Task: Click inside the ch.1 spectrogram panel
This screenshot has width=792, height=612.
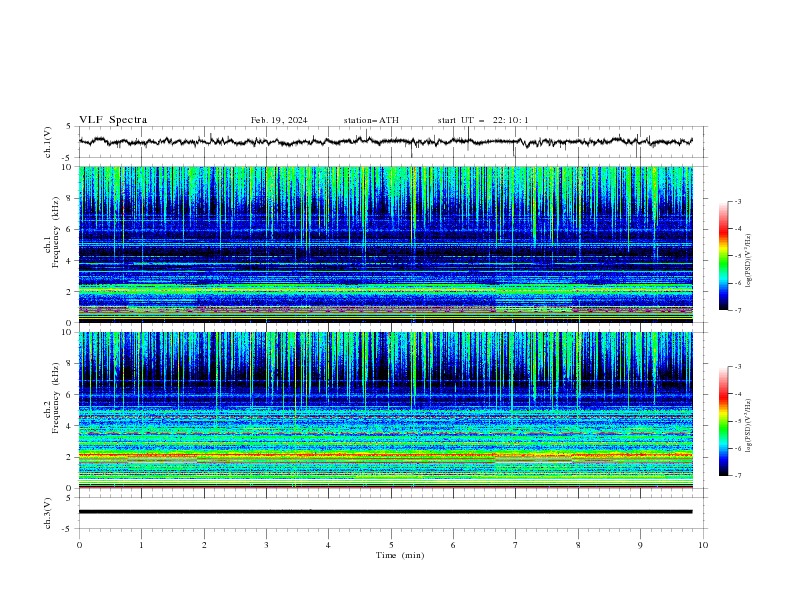Action: pos(386,244)
